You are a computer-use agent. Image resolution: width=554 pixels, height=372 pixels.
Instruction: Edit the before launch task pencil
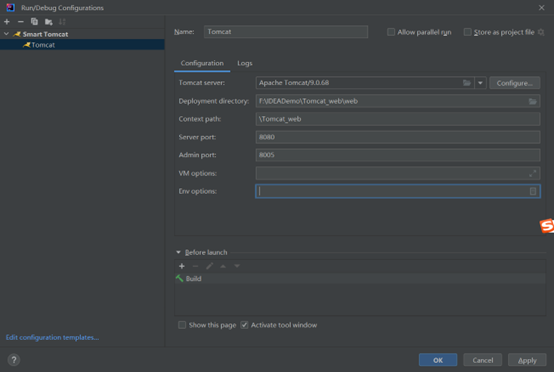click(x=209, y=266)
